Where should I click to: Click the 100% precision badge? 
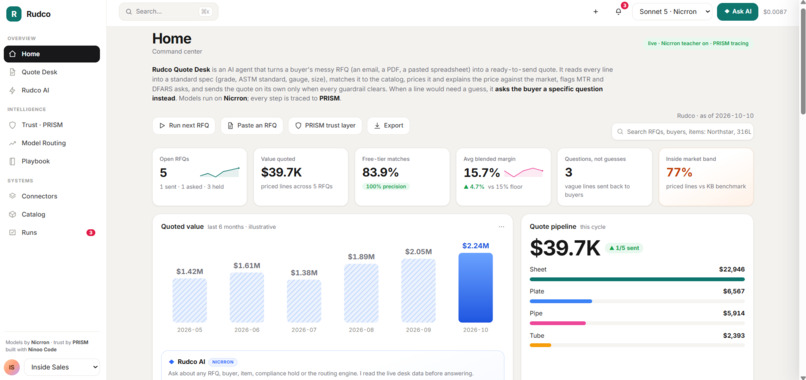tap(386, 187)
